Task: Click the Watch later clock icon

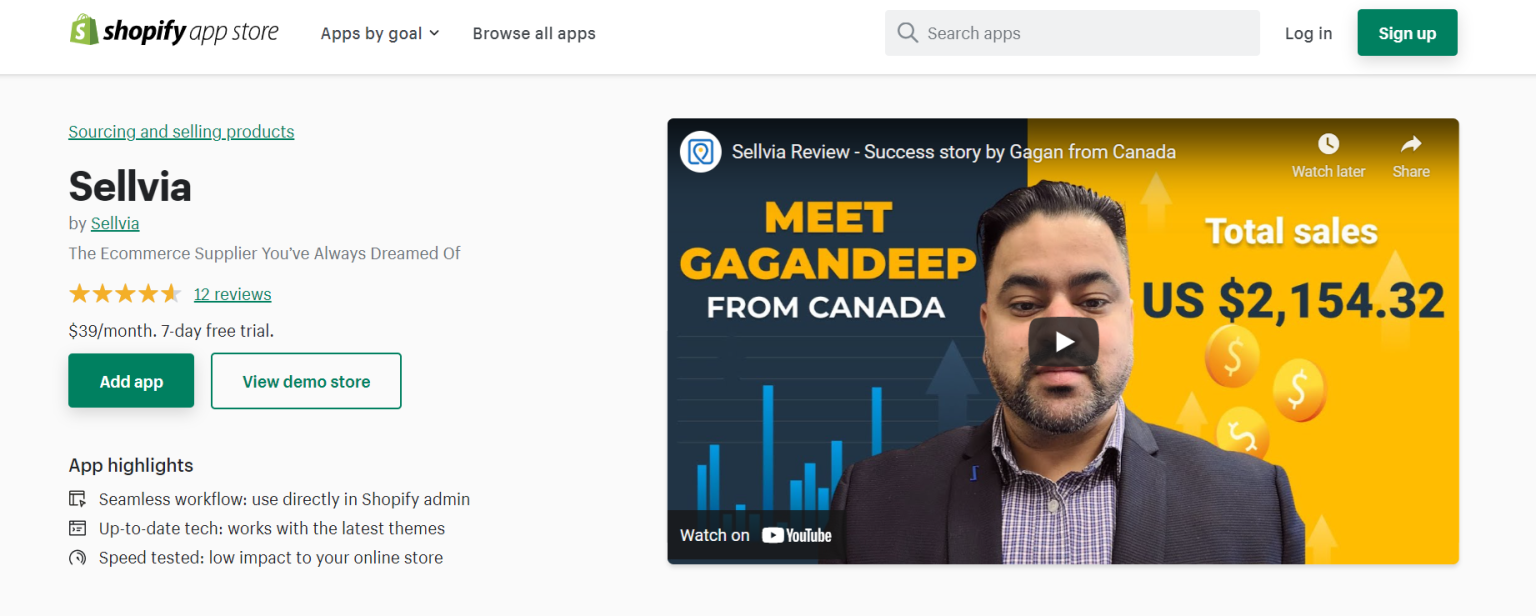Action: point(1328,144)
